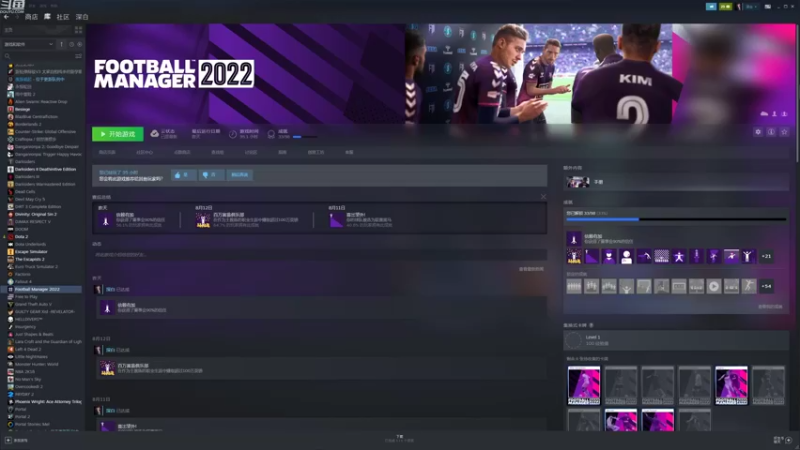Click the checkered pattern achievement icon
This screenshot has height=450, width=800.
coord(661,256)
